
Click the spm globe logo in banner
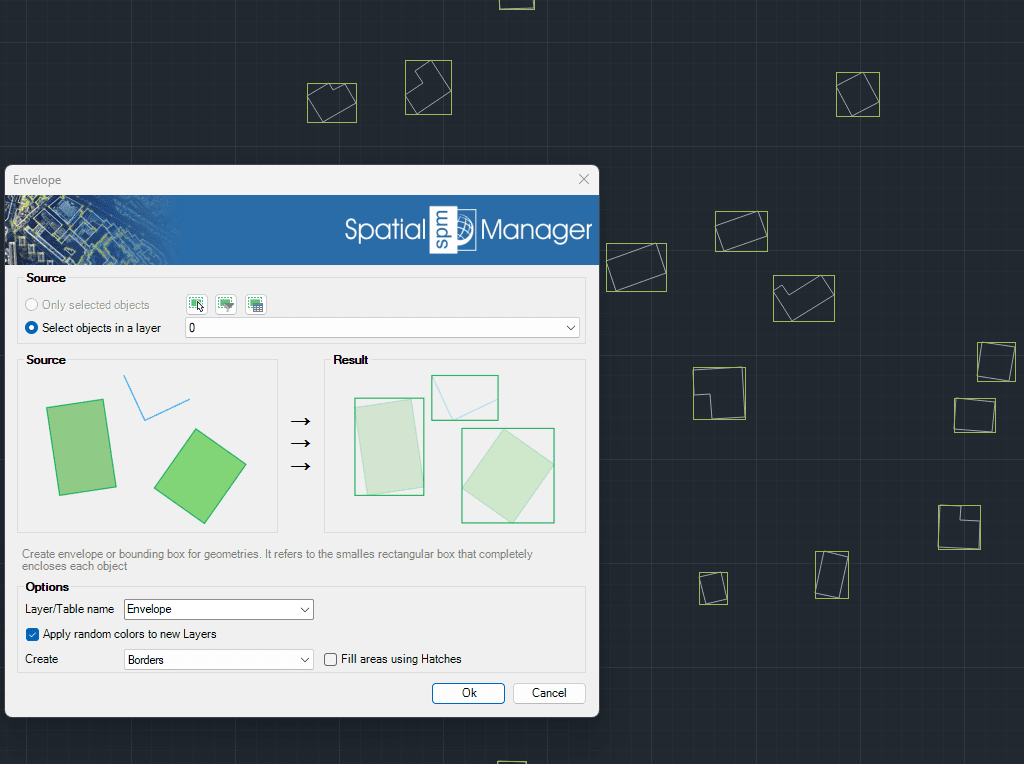(453, 230)
